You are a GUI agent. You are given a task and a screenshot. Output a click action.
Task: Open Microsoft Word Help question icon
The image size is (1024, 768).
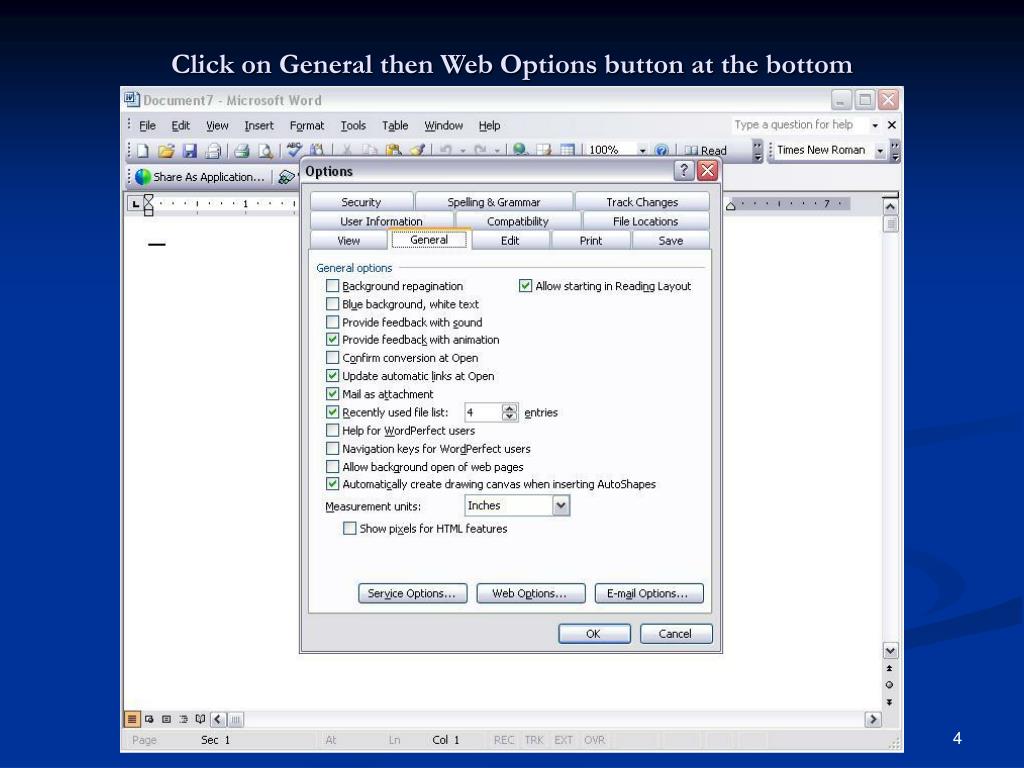[x=662, y=151]
